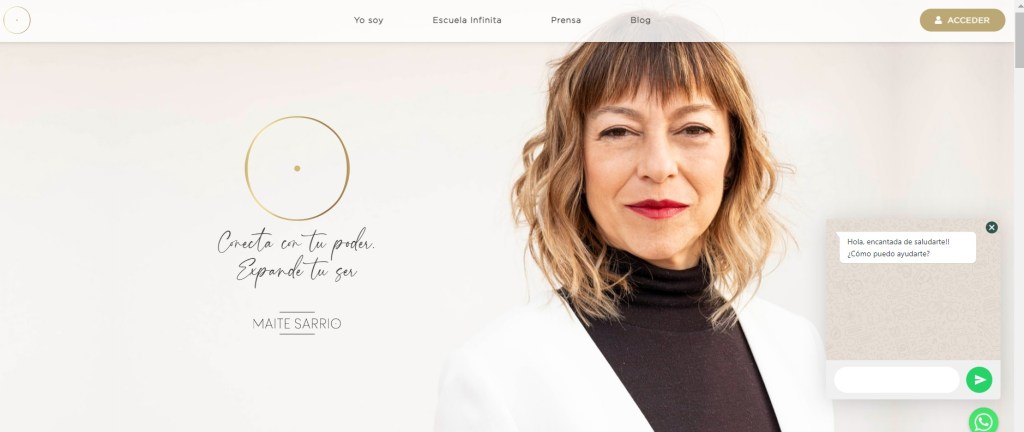This screenshot has width=1024, height=432.
Task: Open the Prensa section
Action: pyautogui.click(x=566, y=20)
